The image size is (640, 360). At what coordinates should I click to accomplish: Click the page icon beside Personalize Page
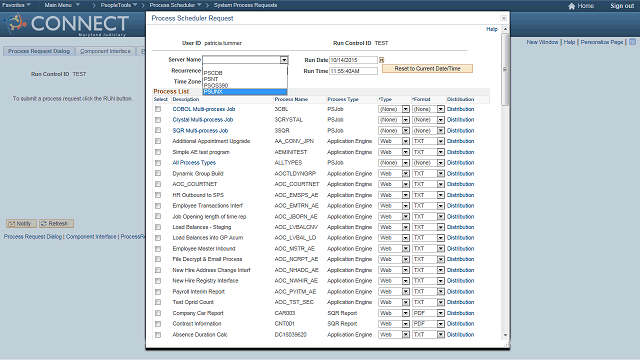[x=632, y=42]
